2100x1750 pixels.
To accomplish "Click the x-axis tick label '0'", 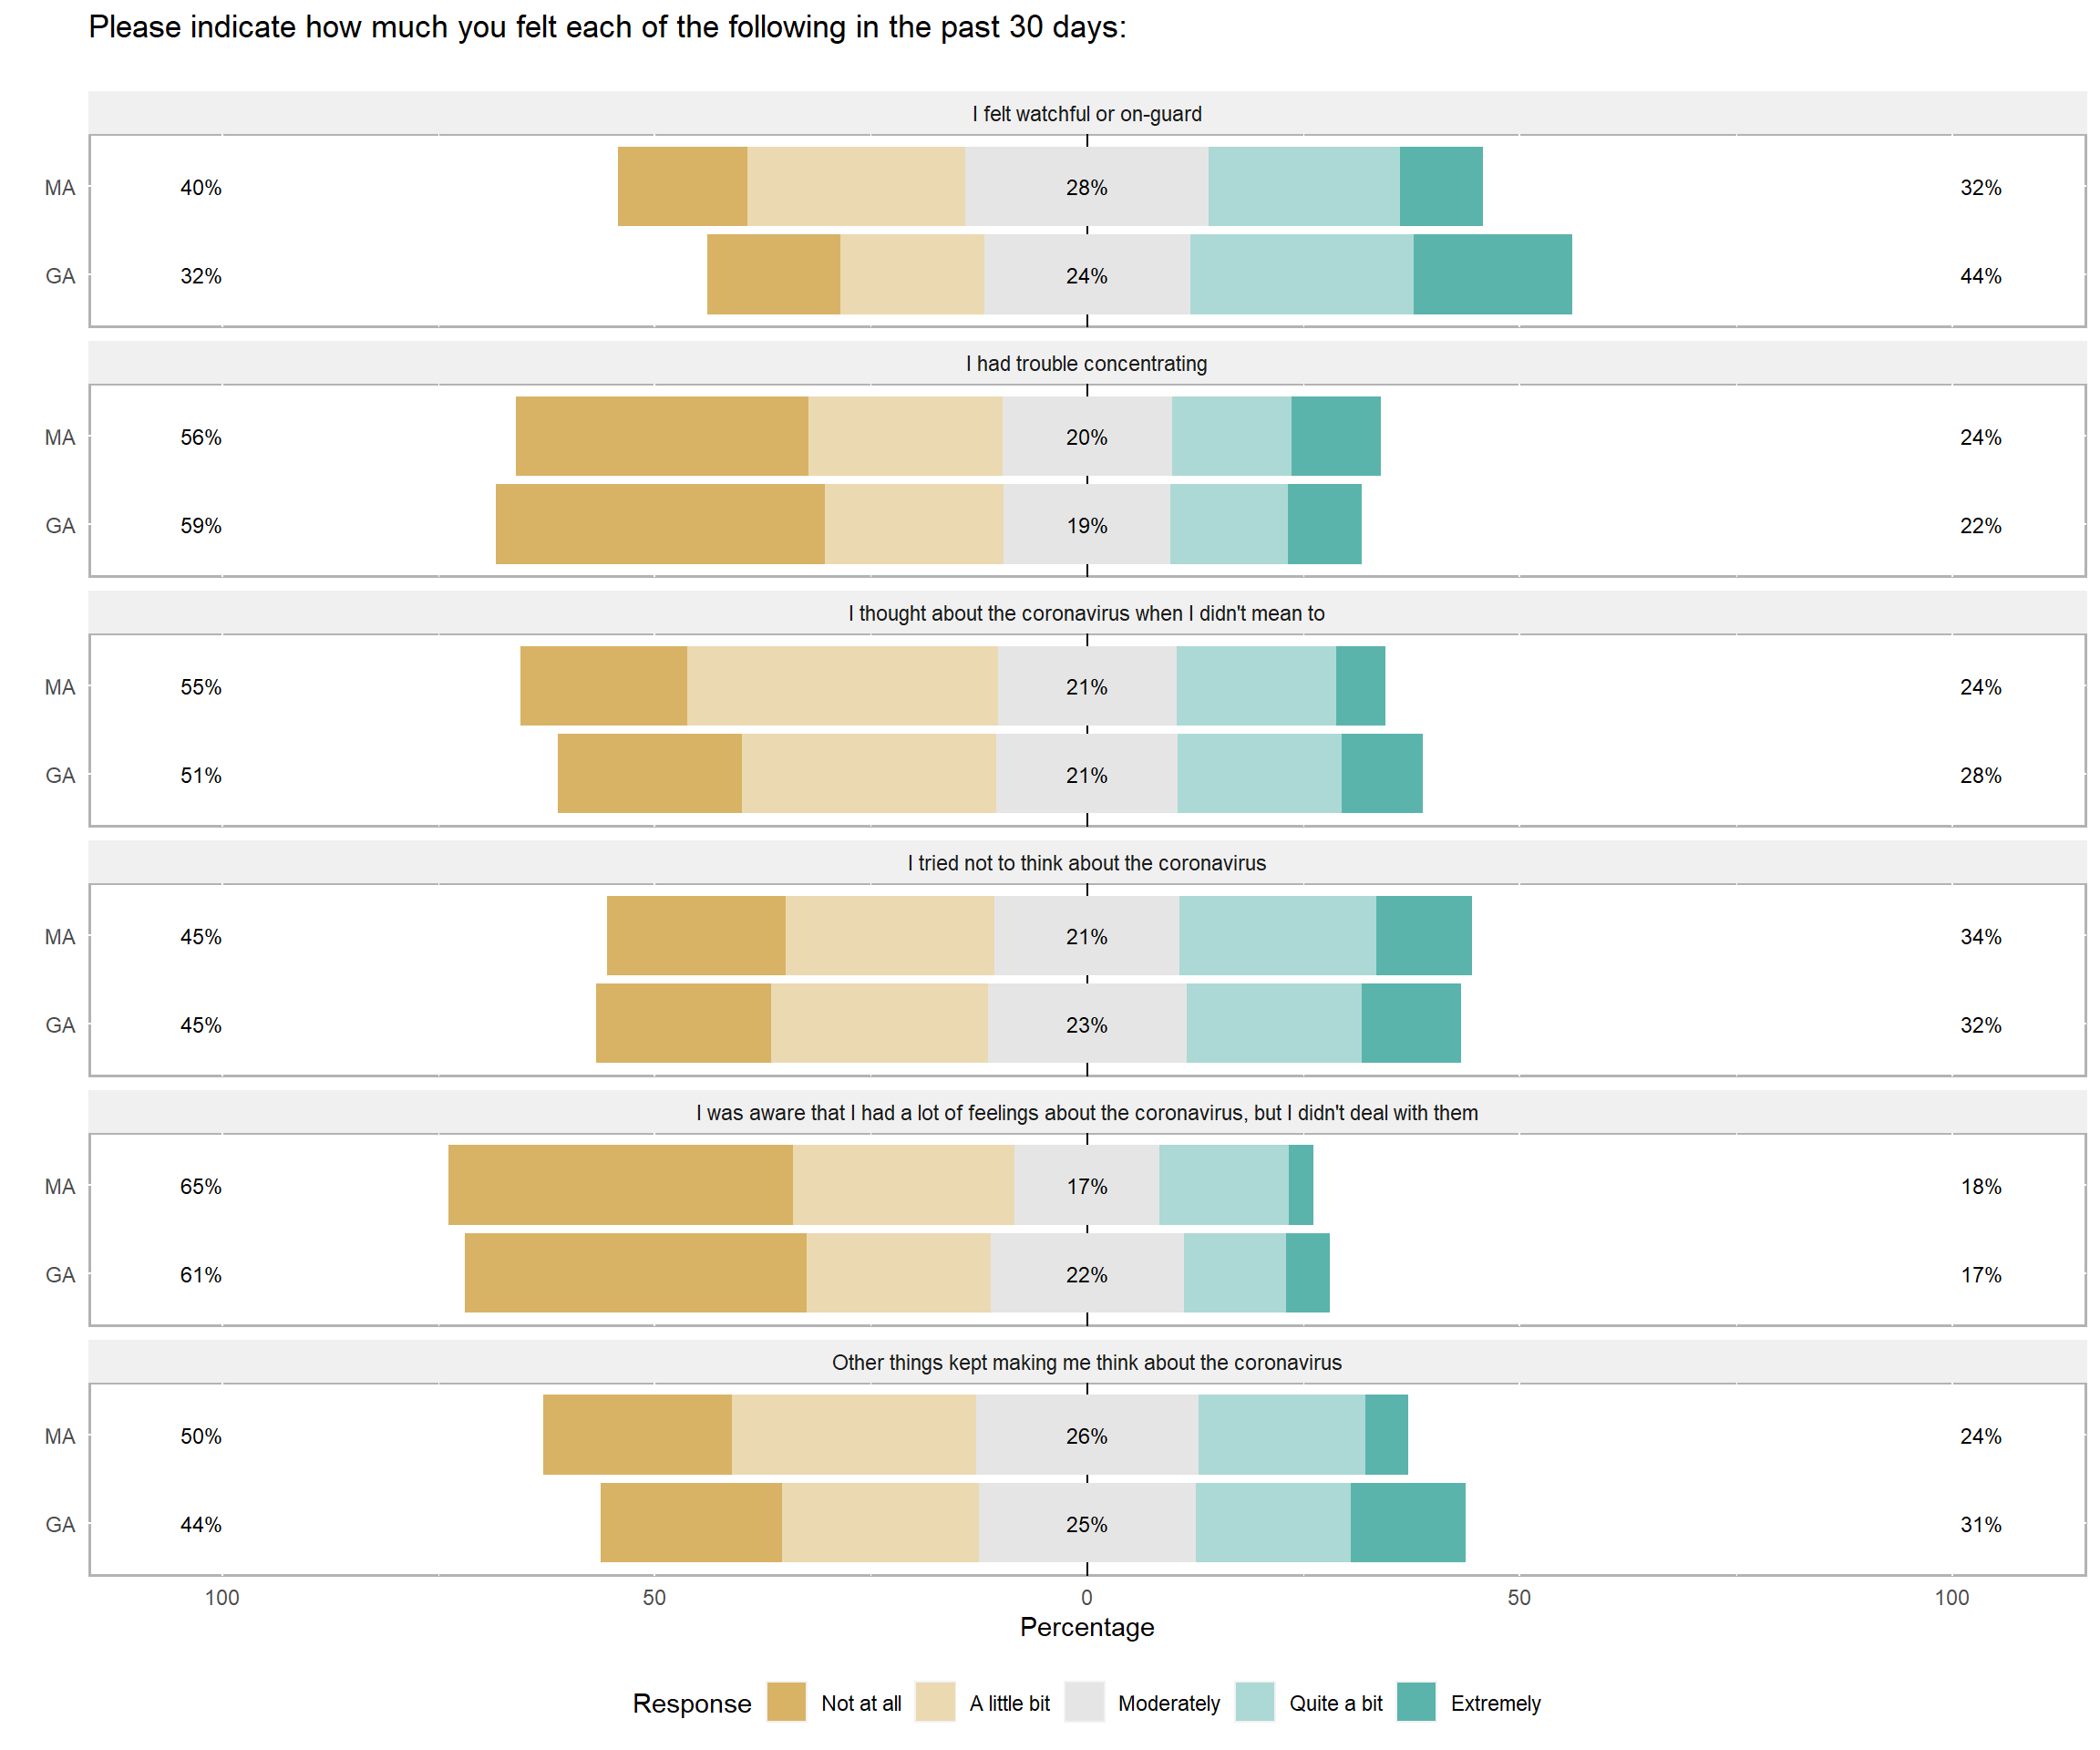I will tap(1087, 1597).
